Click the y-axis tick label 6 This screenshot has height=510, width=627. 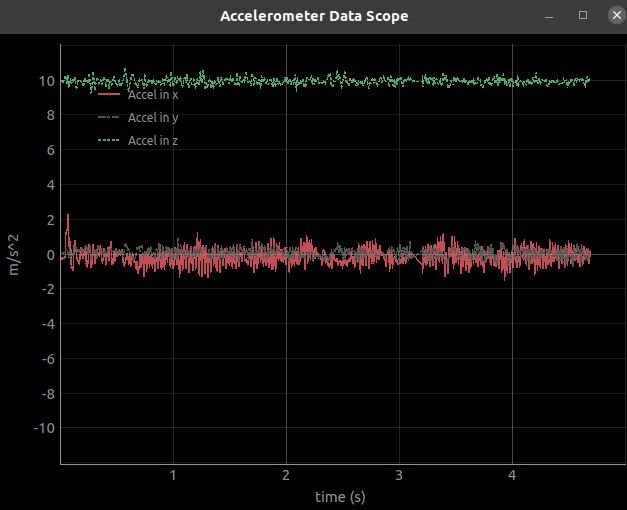[51, 150]
